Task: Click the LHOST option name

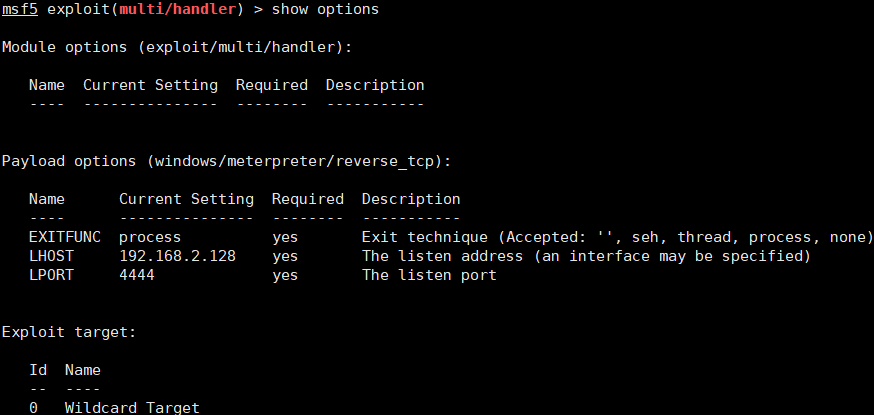Action: pos(51,256)
